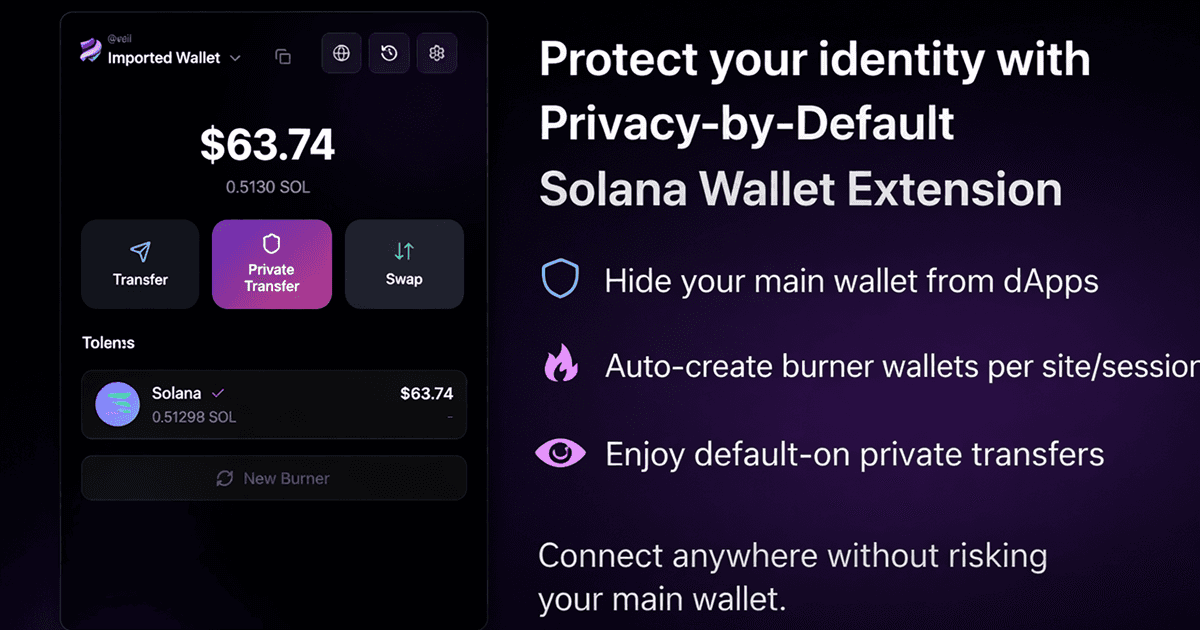Click the eye icon beside private transfers
1200x630 pixels.
point(560,453)
